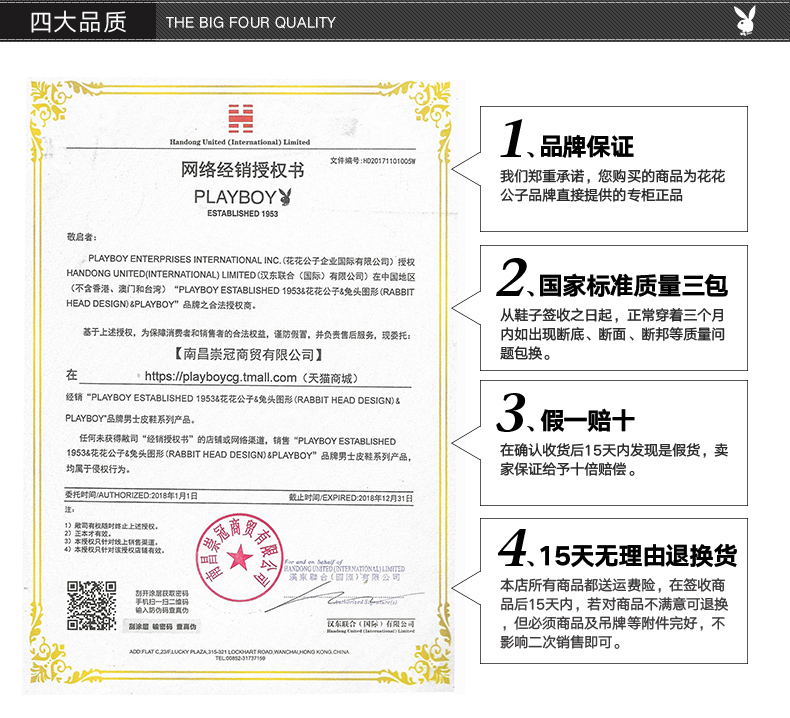Click the 'PLAYBOY' wordmark on certificate
The height and width of the screenshot is (718, 790).
point(236,197)
